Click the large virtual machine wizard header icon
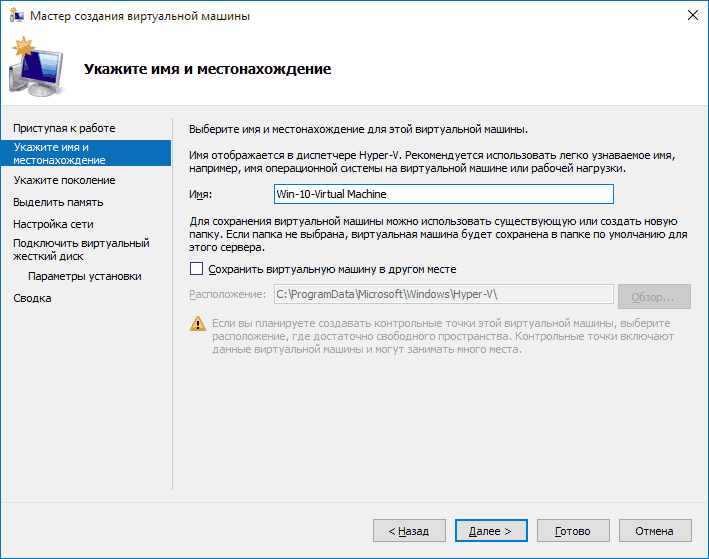This screenshot has width=709, height=559. [40, 68]
